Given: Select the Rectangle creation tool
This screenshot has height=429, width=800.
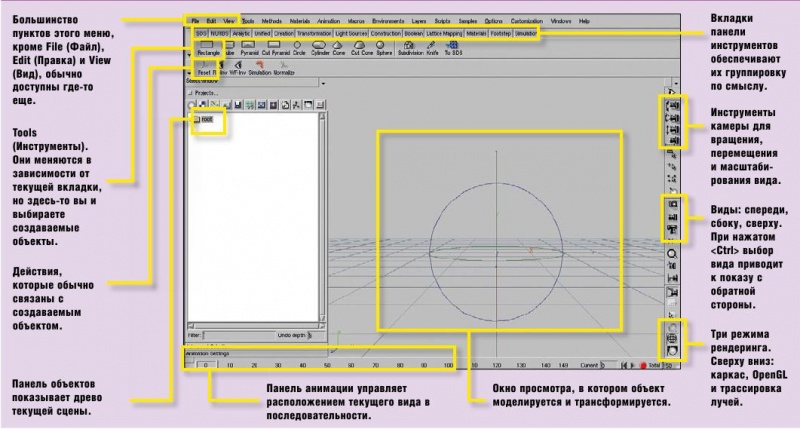Looking at the screenshot, I should (x=208, y=48).
